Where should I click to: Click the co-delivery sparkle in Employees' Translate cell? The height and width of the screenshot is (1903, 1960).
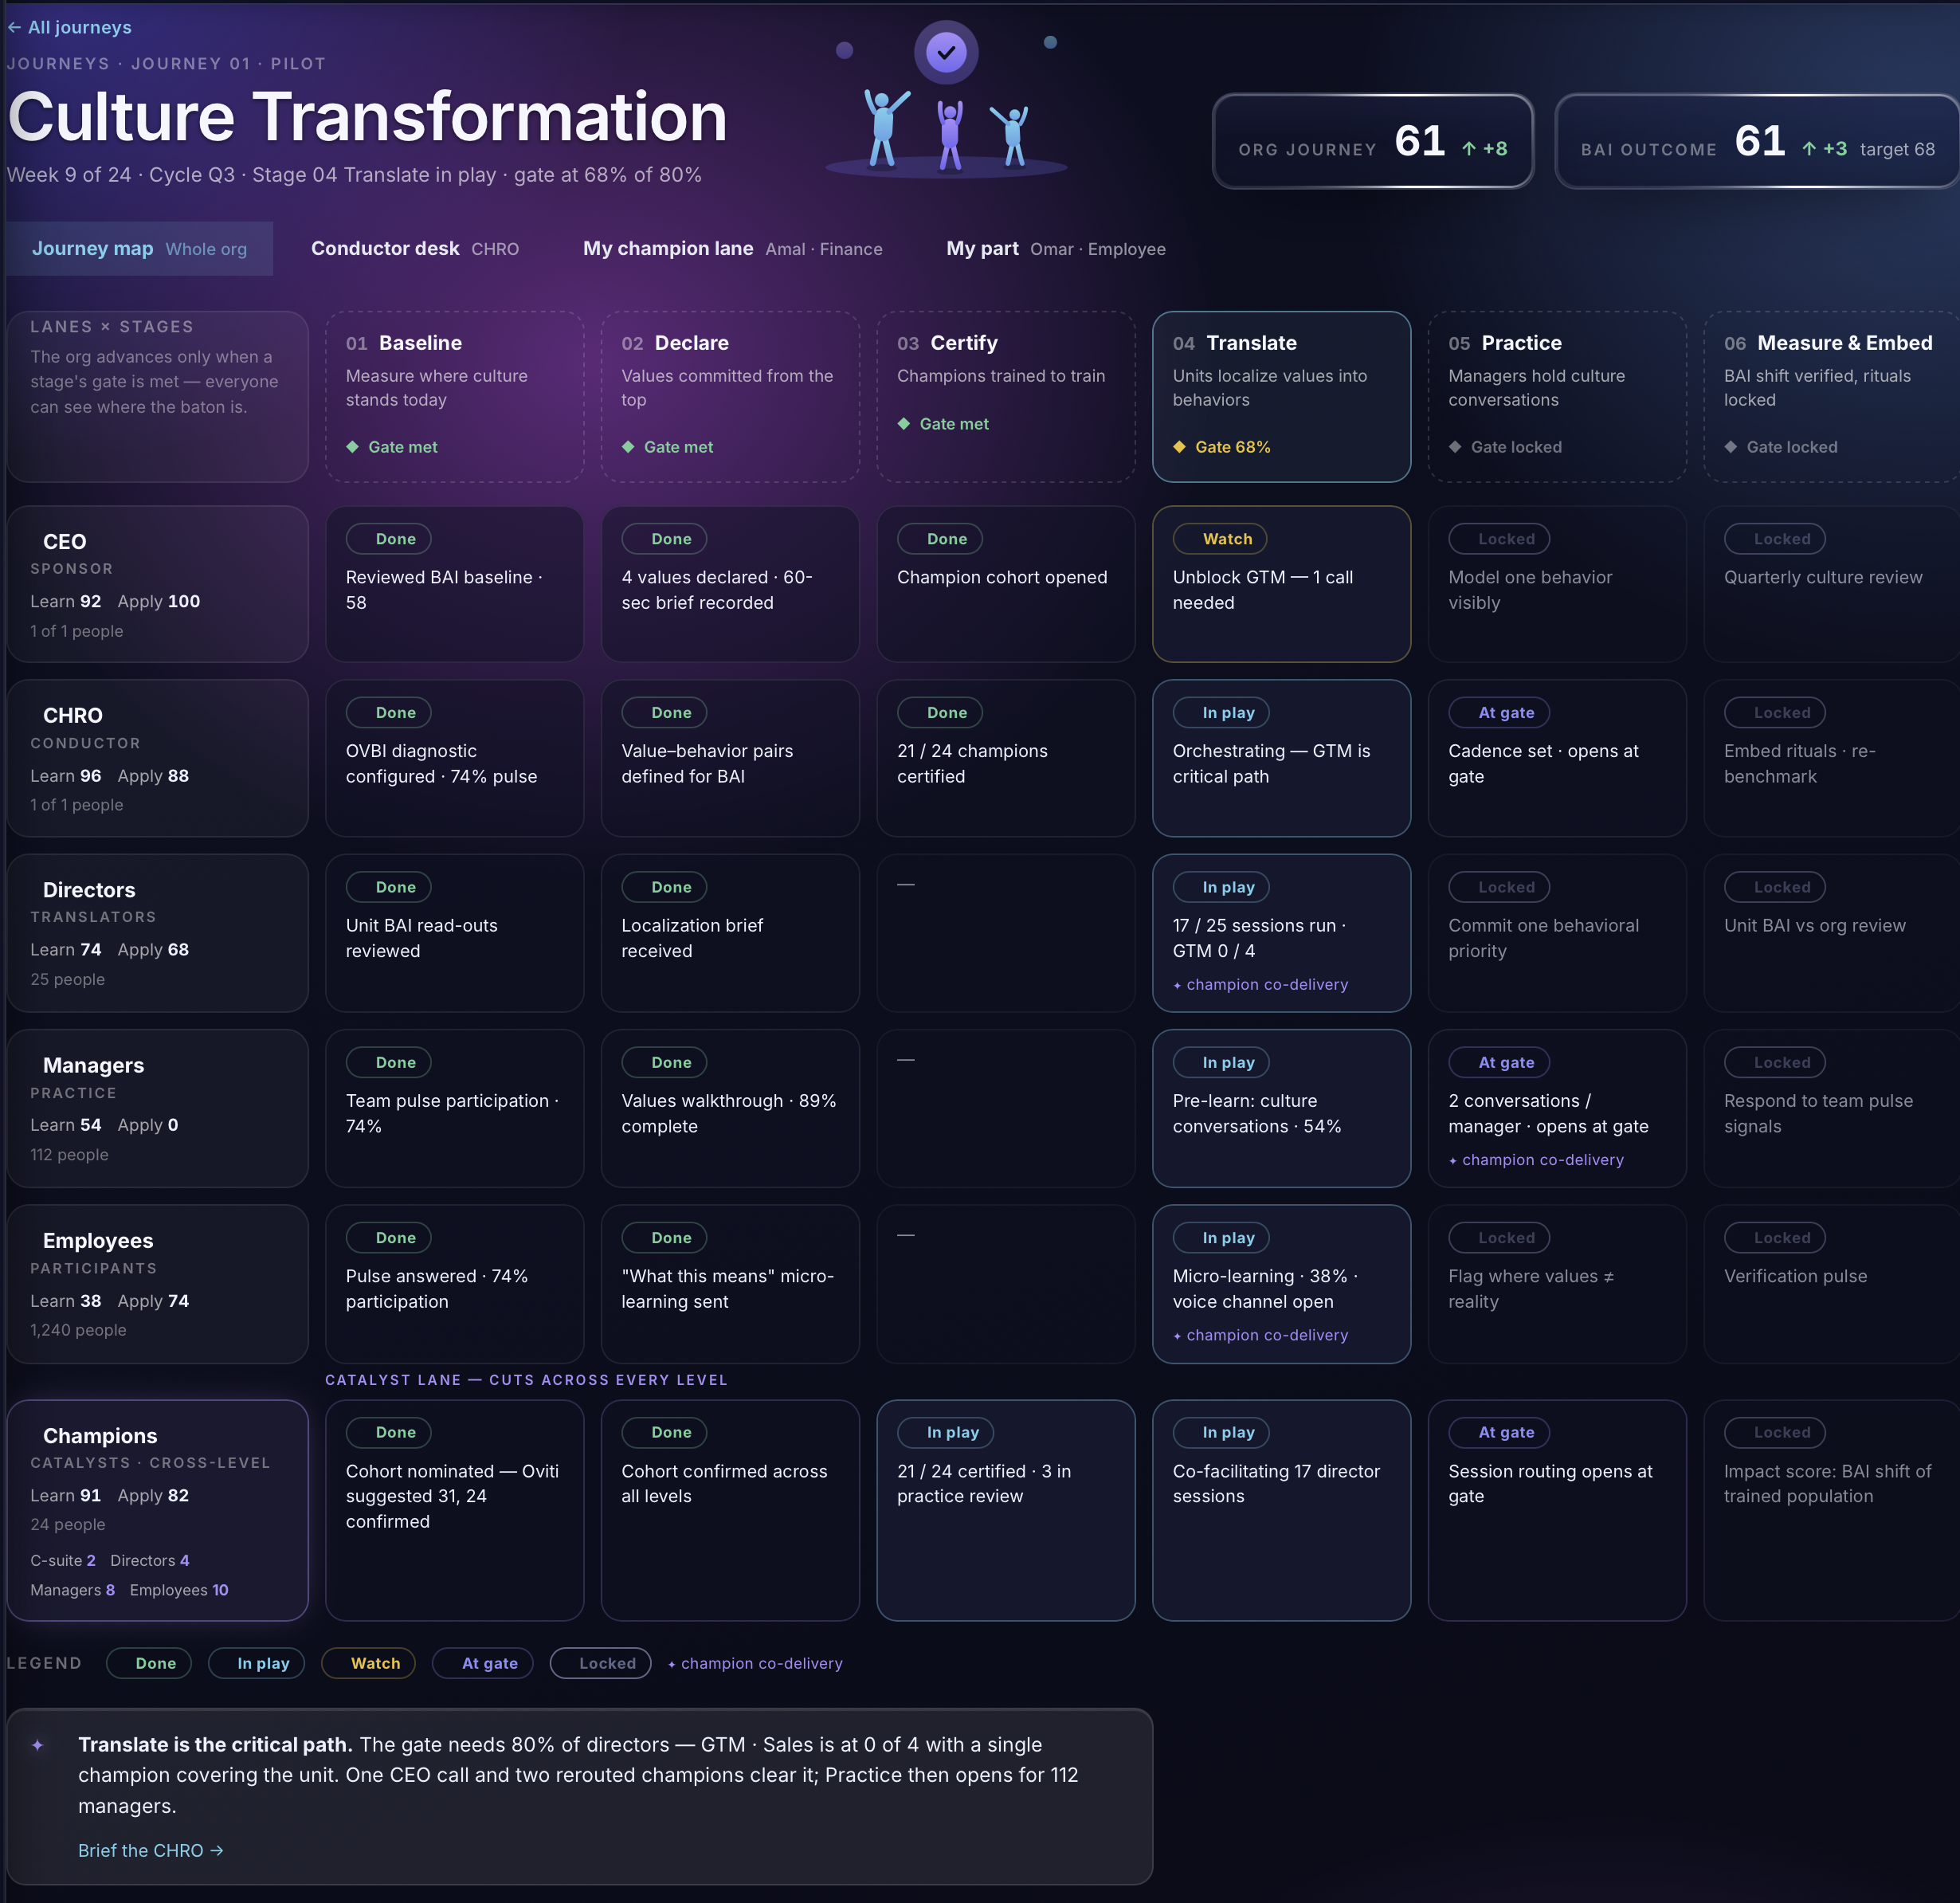tap(1177, 1336)
